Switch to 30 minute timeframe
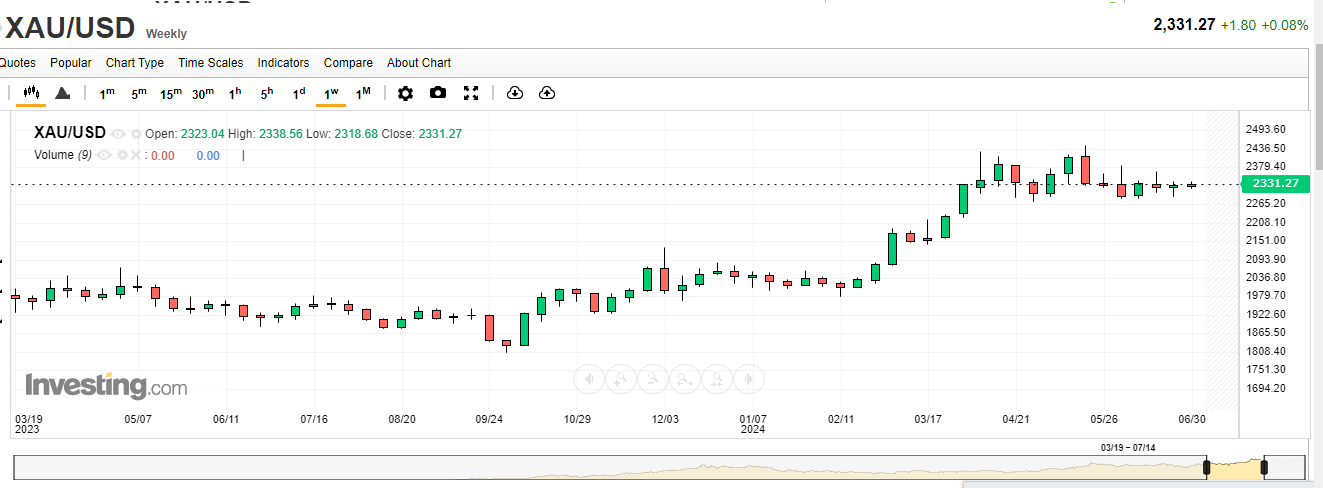1323x488 pixels. [203, 93]
